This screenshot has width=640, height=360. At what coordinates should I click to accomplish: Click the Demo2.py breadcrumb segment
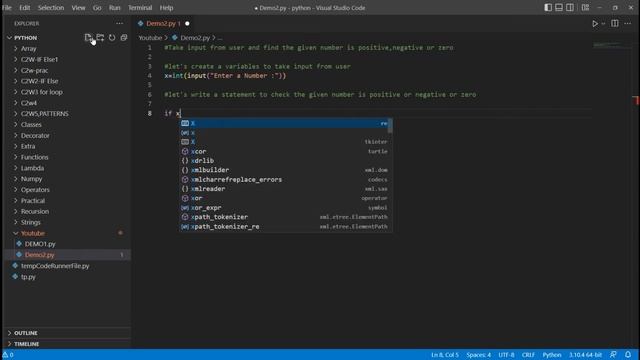(195, 38)
